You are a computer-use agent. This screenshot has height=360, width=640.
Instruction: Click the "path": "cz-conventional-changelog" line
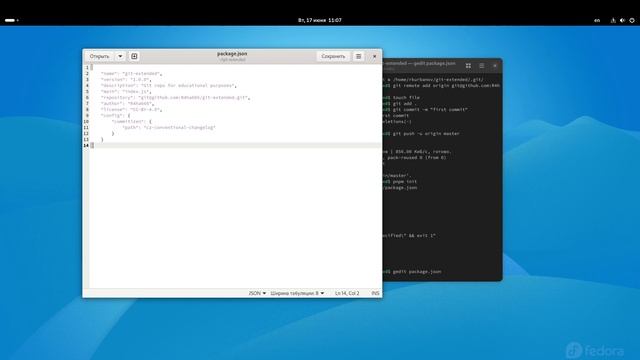click(169, 127)
